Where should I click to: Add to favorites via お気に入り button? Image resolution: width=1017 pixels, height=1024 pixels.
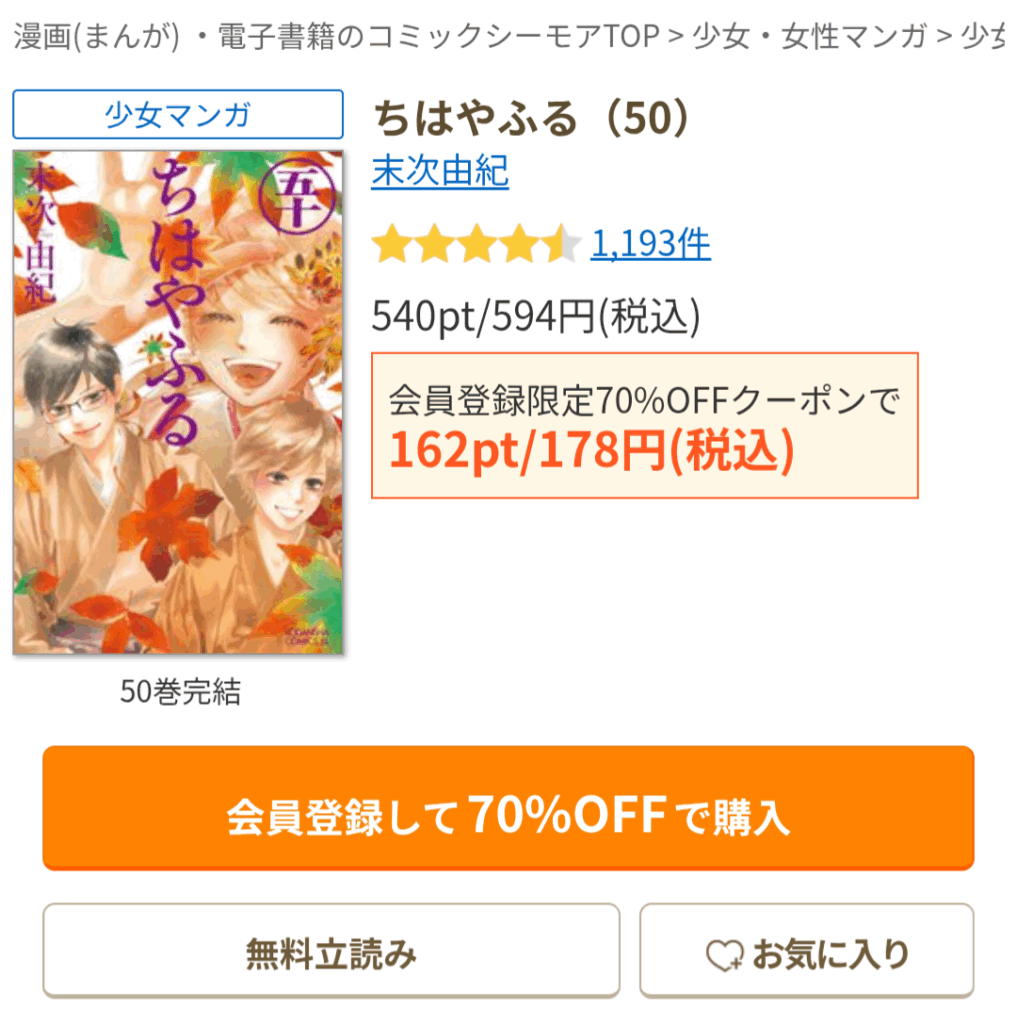click(807, 951)
